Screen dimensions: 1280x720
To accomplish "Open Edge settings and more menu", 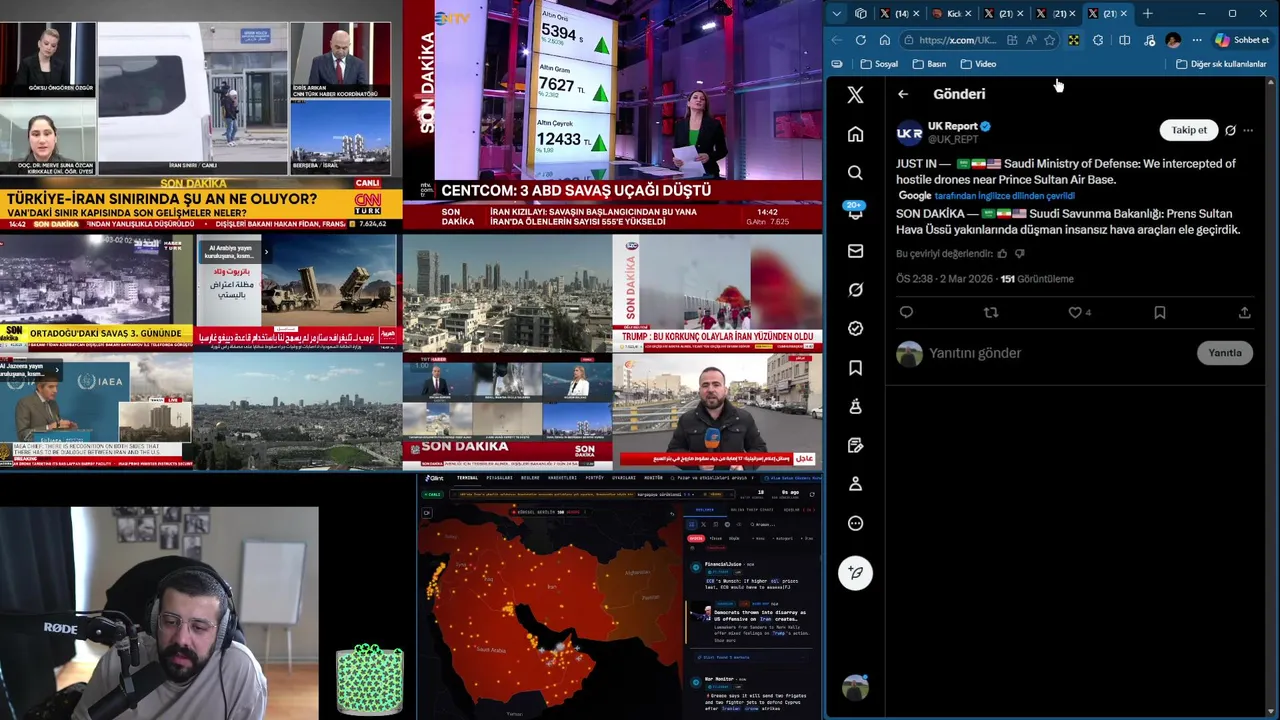I will coord(1197,40).
